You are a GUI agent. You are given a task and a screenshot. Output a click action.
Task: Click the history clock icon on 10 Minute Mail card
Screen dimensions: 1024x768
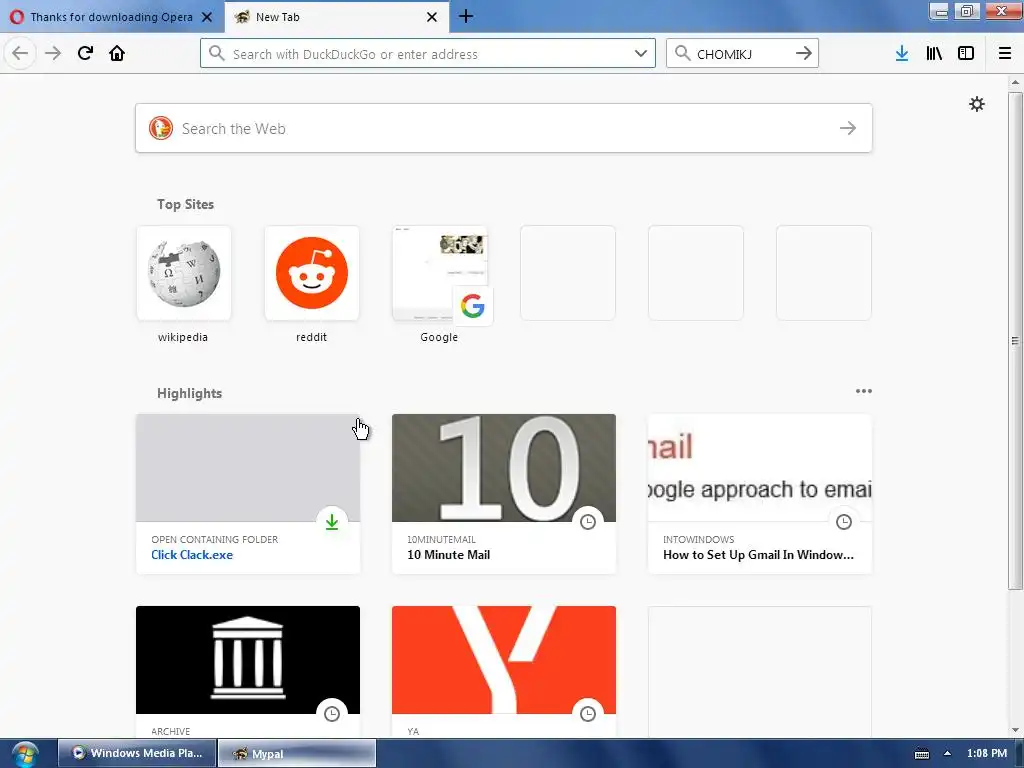588,522
